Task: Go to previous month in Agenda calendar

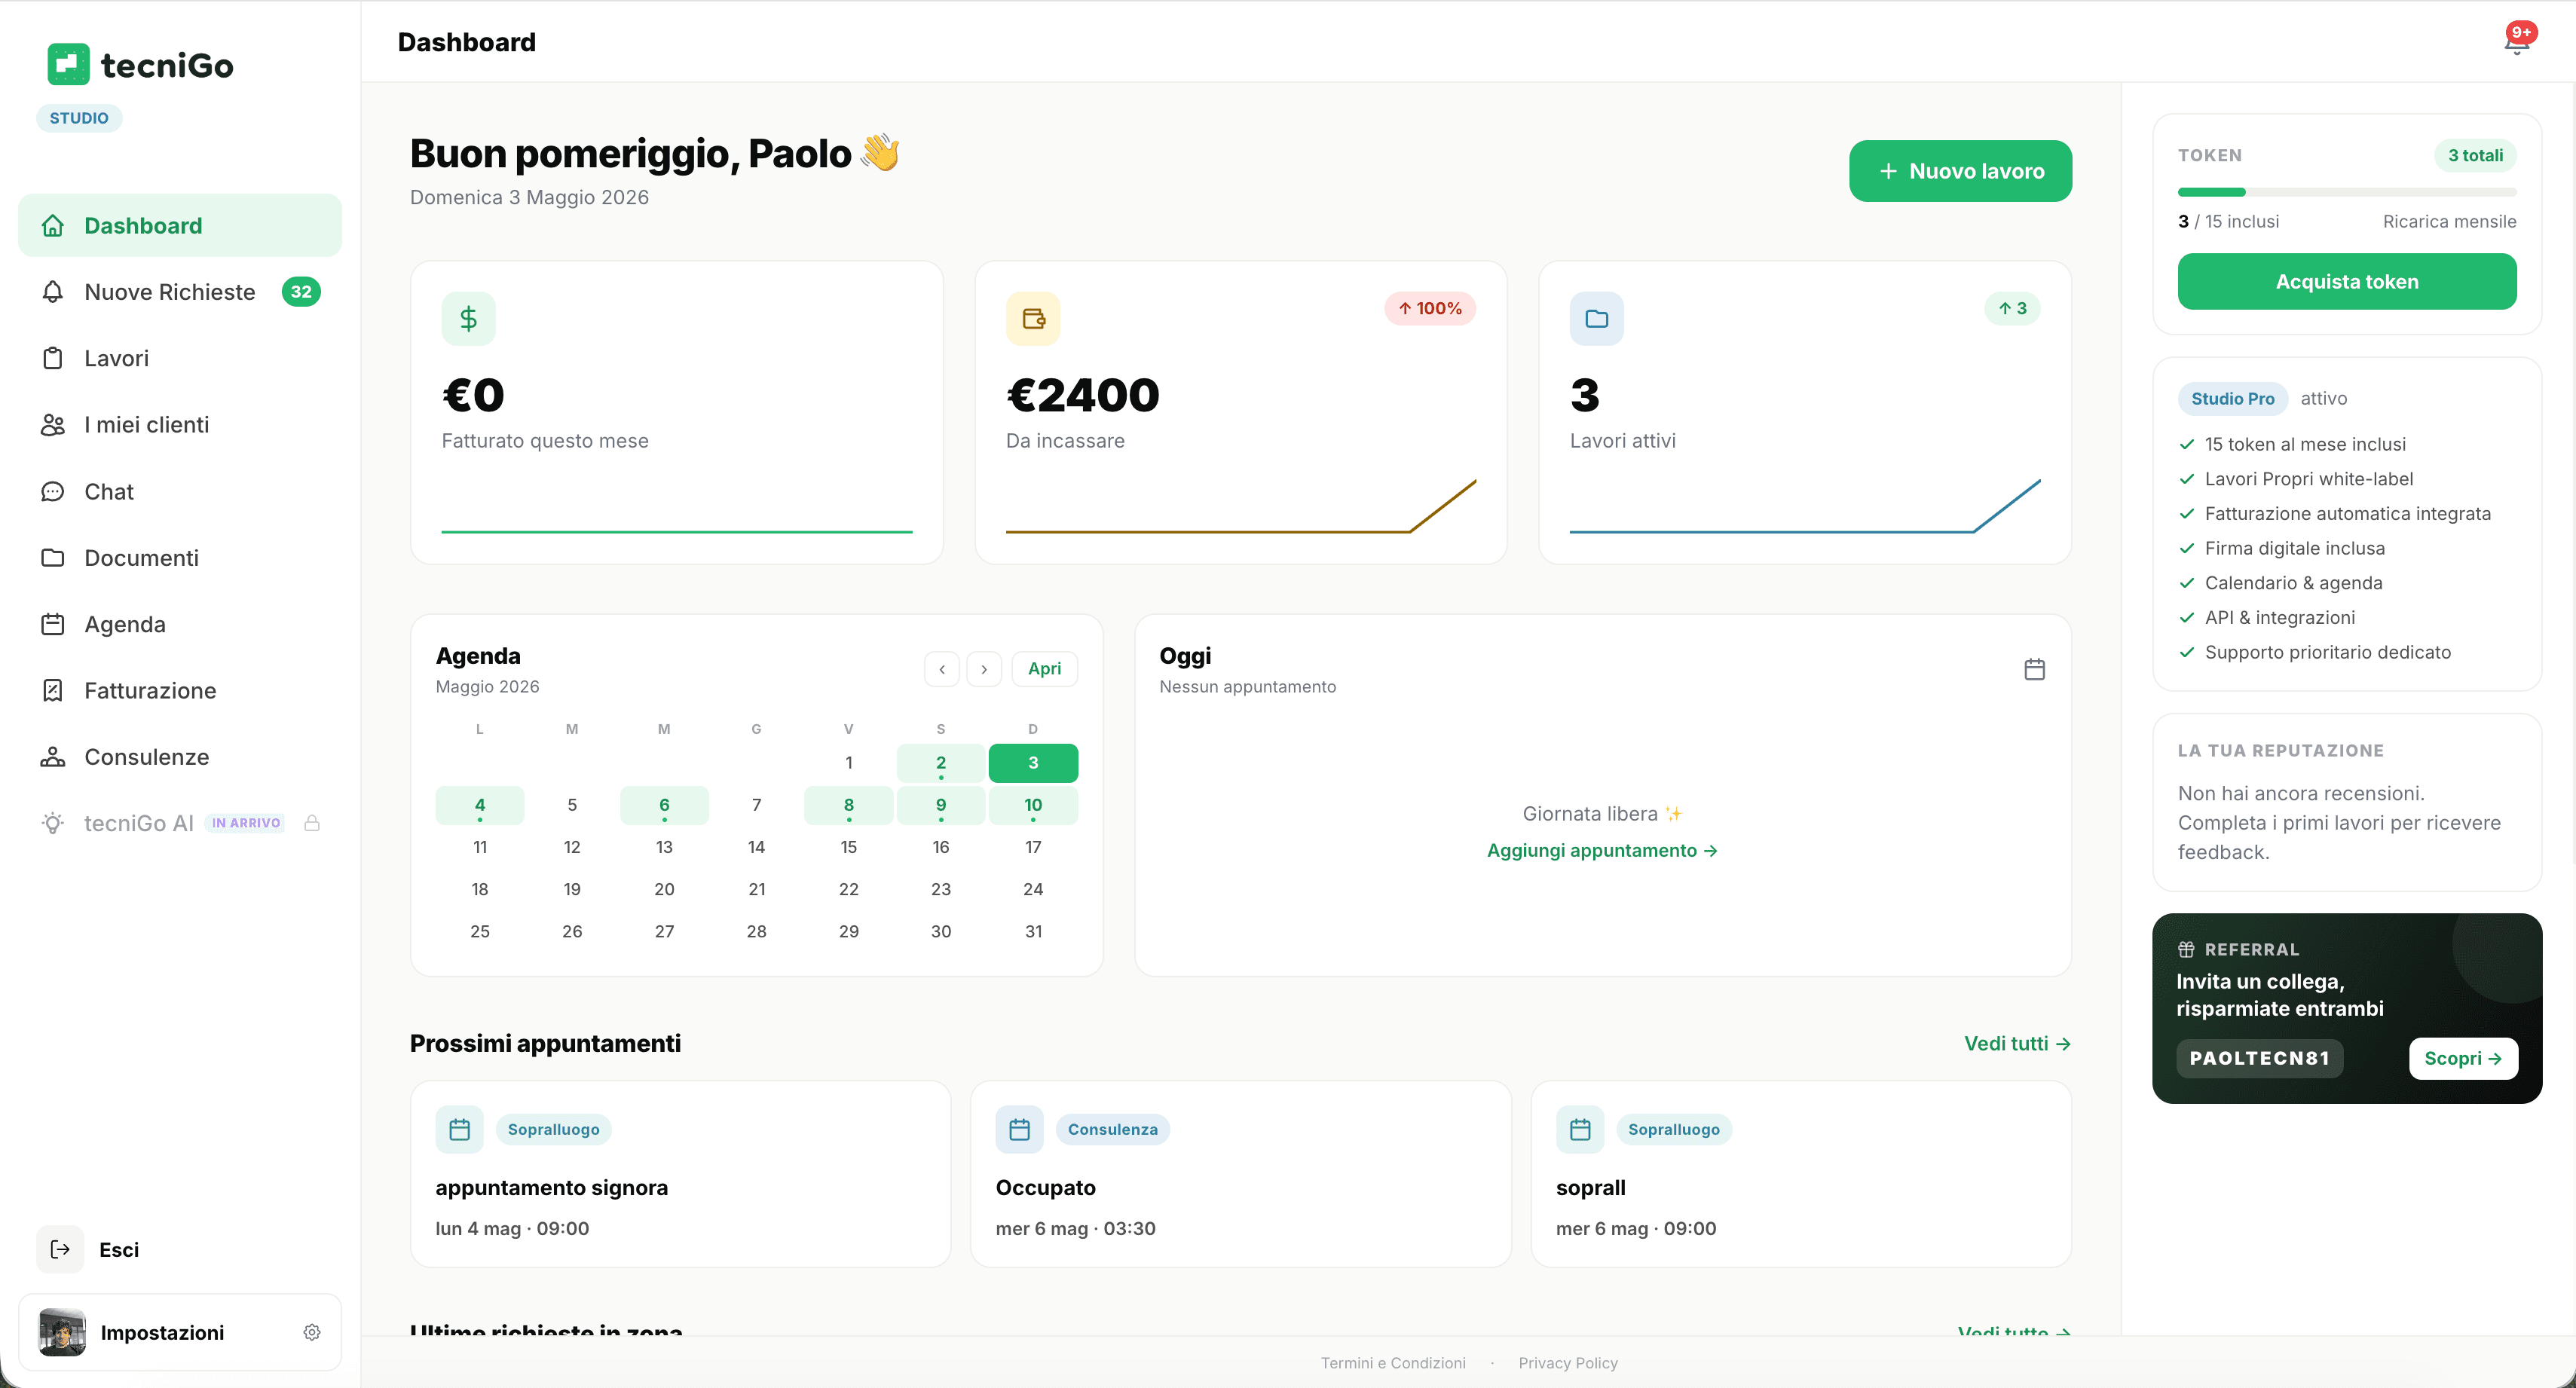Action: pos(942,669)
